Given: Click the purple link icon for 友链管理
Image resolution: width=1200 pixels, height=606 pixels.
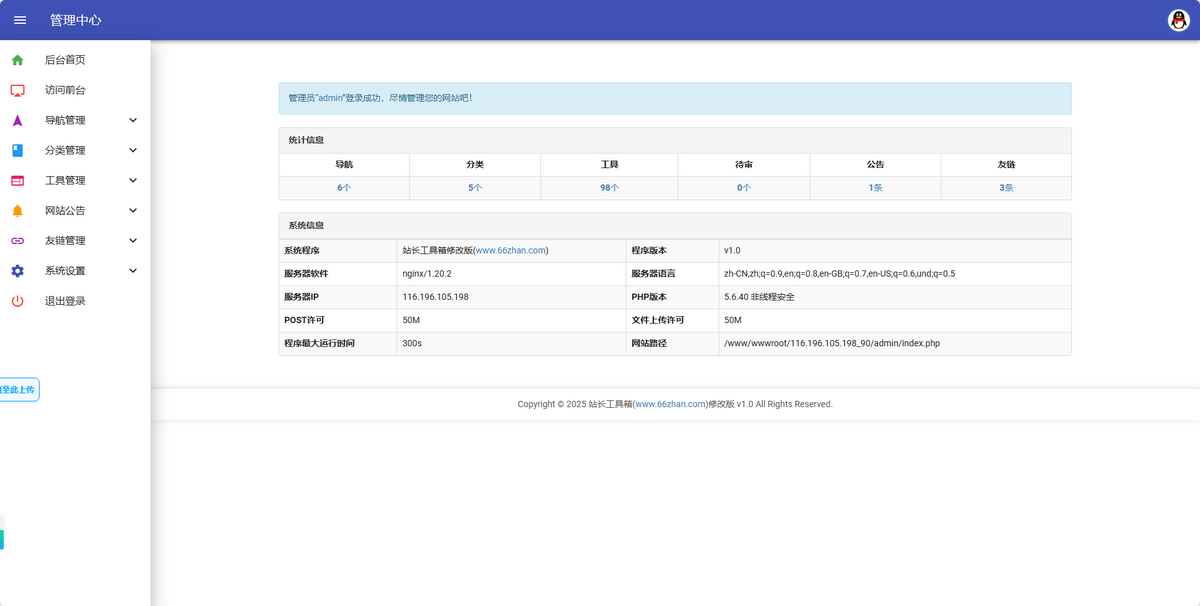Looking at the screenshot, I should 17,240.
